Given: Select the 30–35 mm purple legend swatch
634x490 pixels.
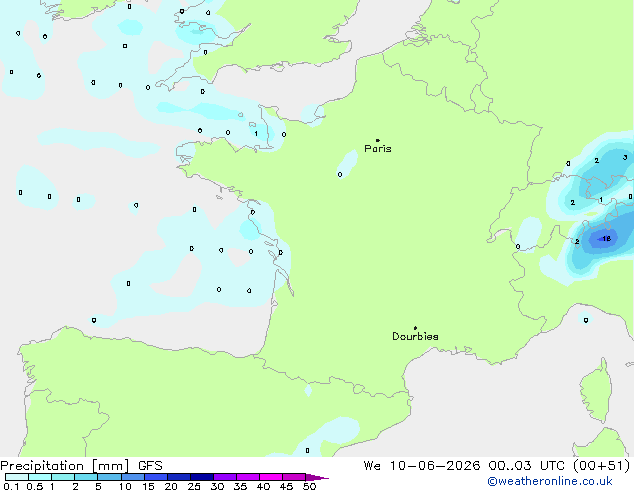Looking at the screenshot, I should point(225,477).
